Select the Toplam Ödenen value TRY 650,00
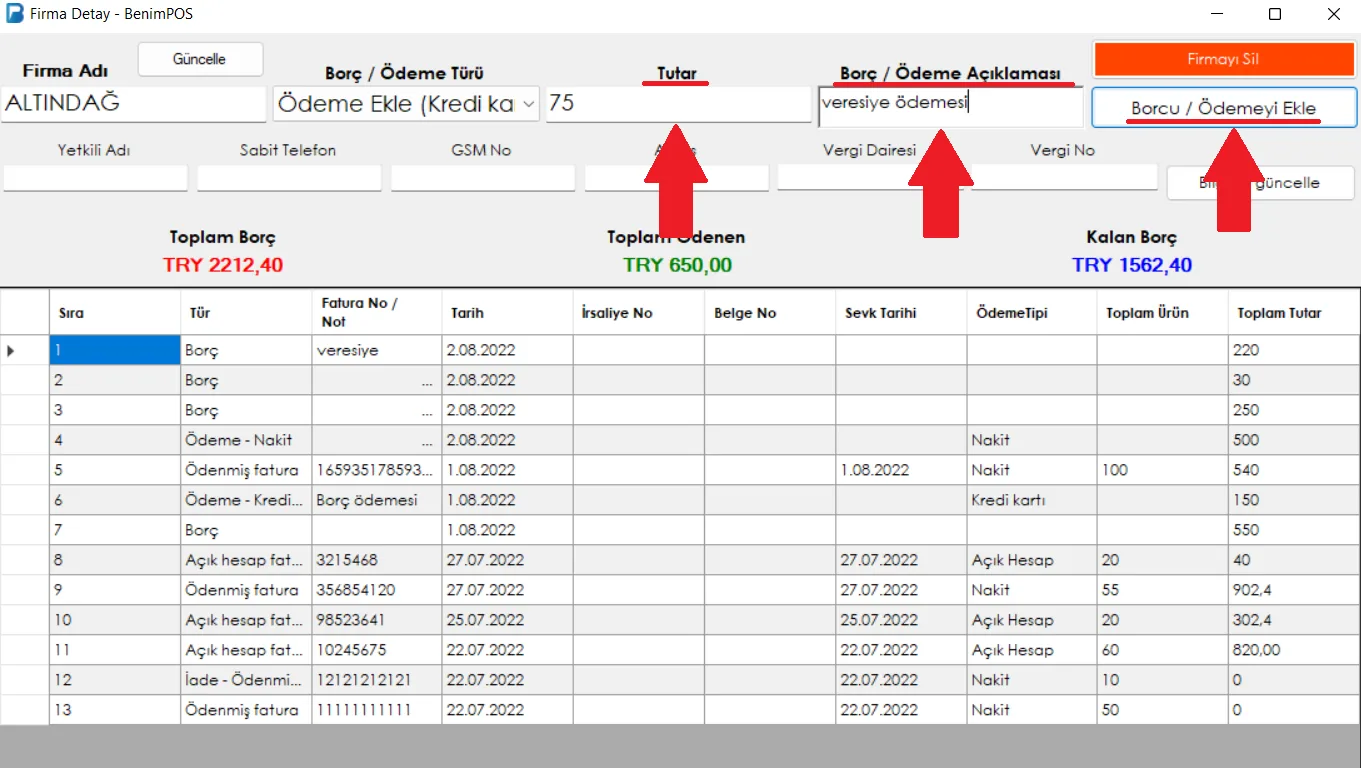The width and height of the screenshot is (1361, 768). pos(678,265)
